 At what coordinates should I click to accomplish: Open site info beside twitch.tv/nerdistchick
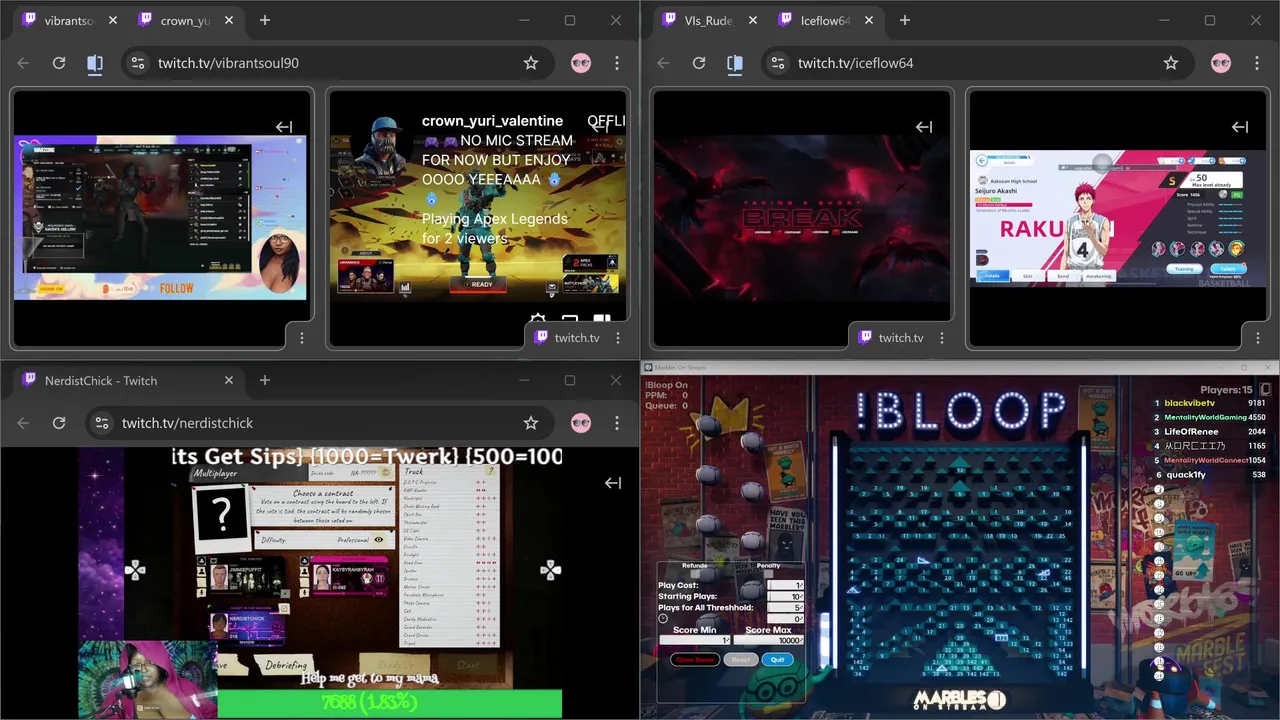[x=102, y=423]
